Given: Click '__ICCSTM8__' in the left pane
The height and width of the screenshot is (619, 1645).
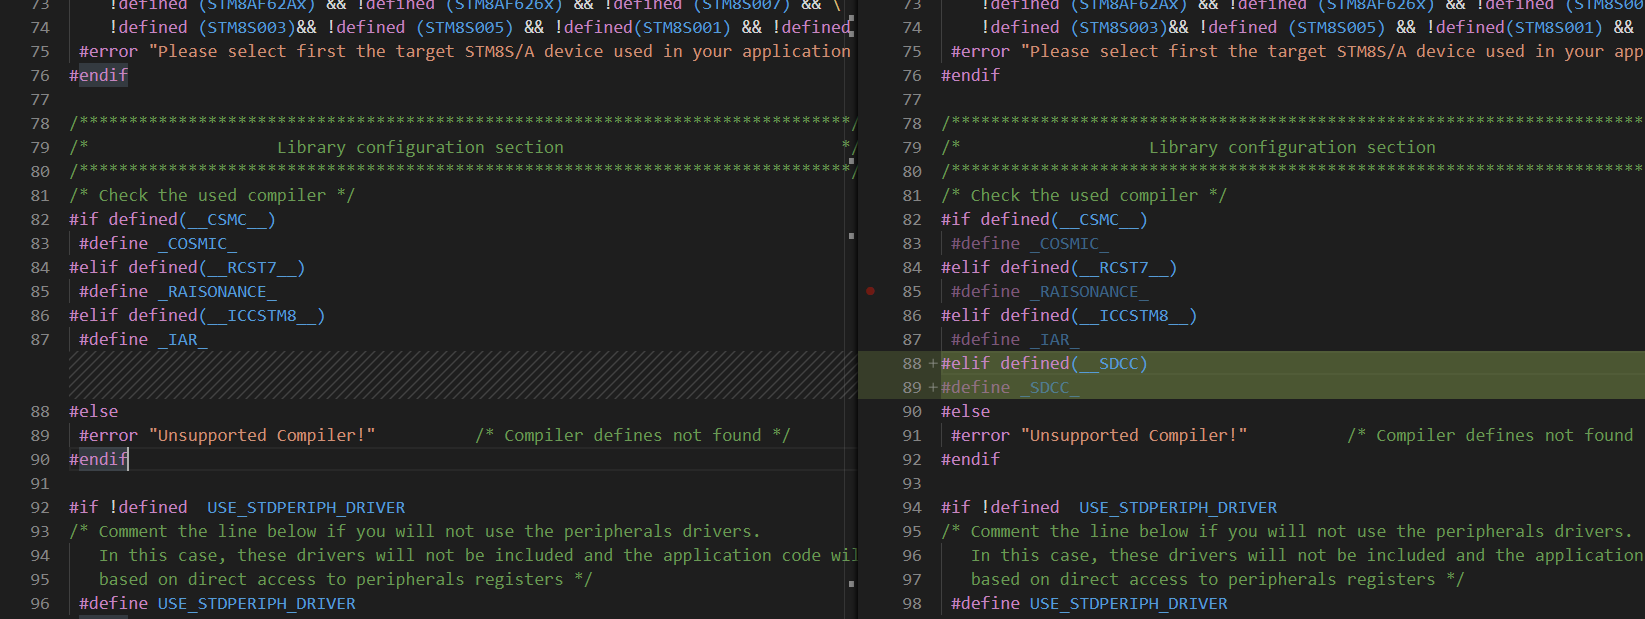Looking at the screenshot, I should [x=262, y=315].
